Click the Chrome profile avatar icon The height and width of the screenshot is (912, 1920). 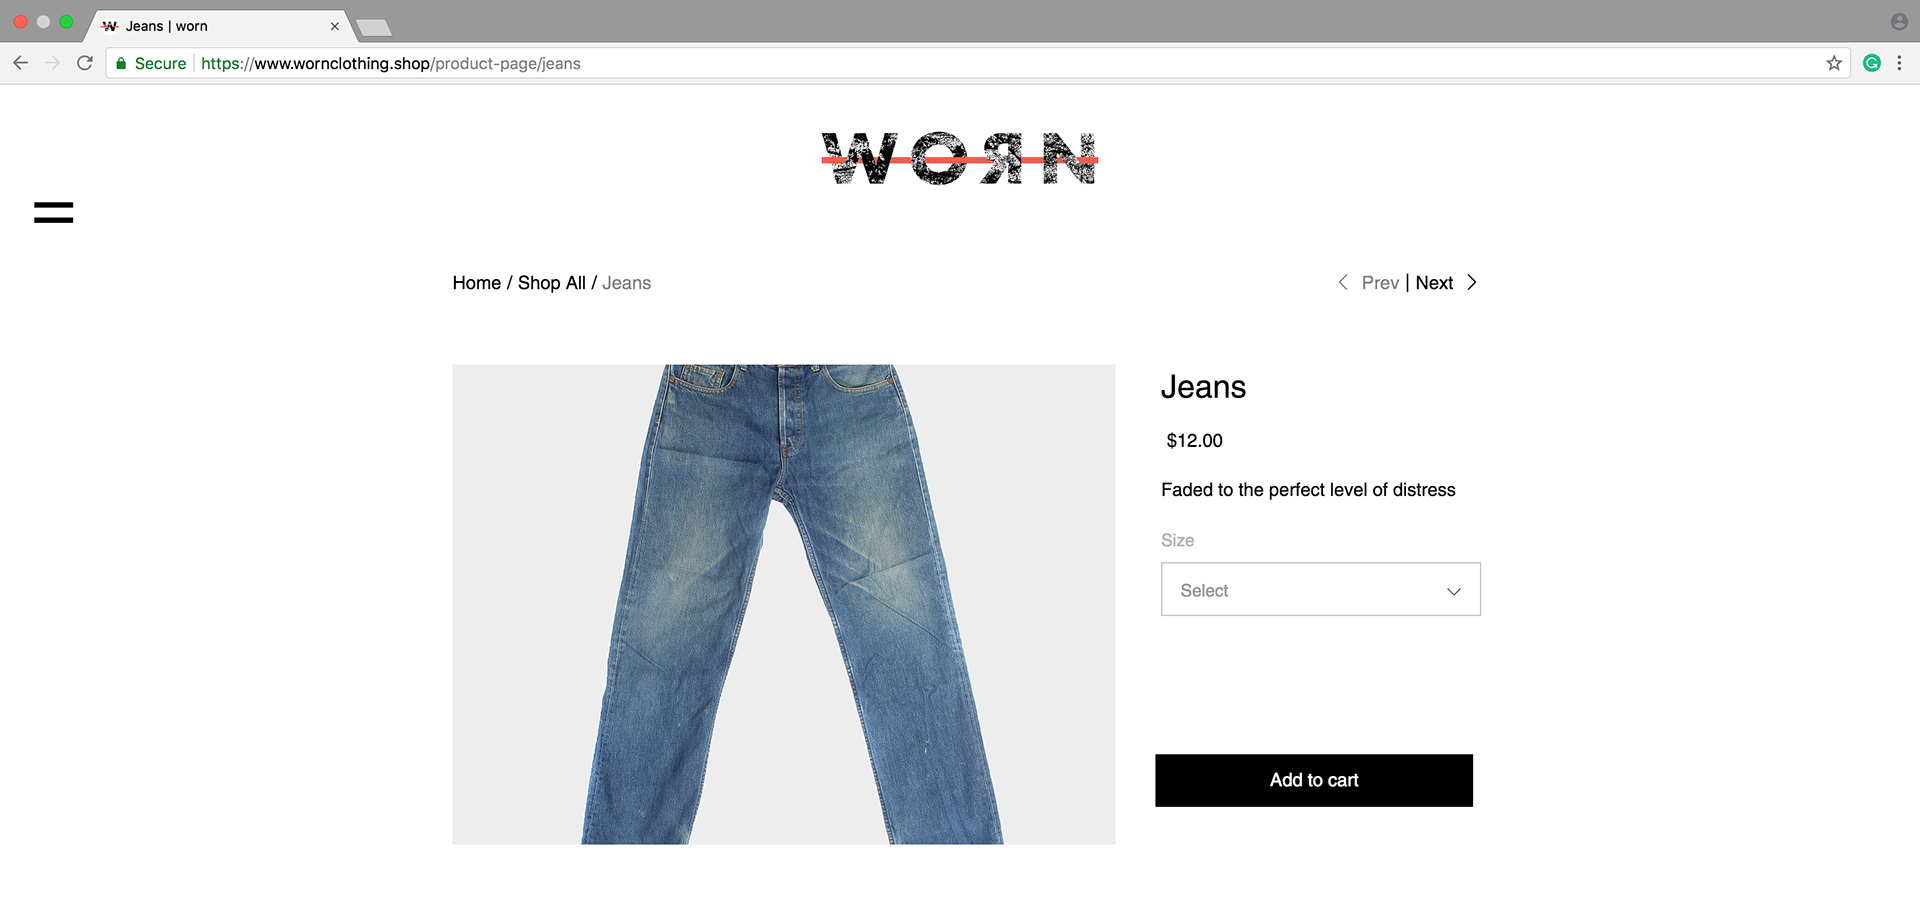point(1899,22)
